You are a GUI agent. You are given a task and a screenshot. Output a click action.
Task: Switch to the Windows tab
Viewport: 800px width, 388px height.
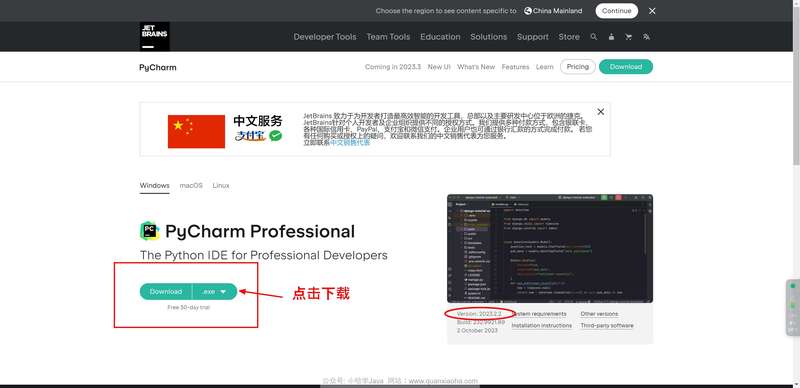pos(155,185)
